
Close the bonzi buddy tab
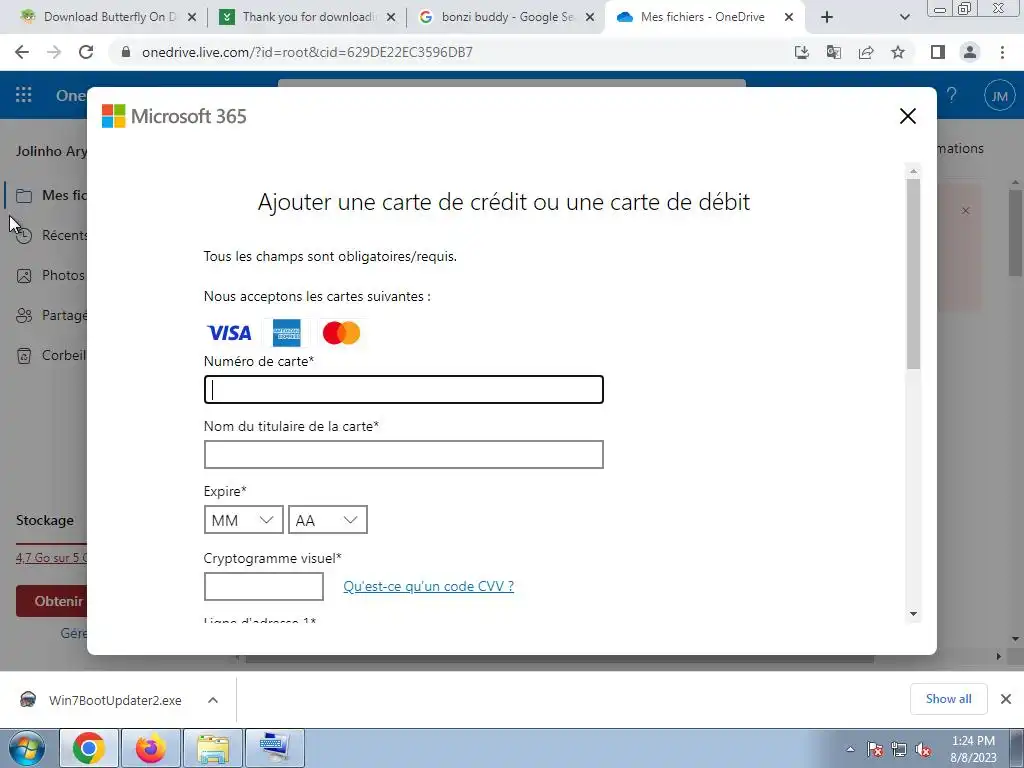coord(590,18)
